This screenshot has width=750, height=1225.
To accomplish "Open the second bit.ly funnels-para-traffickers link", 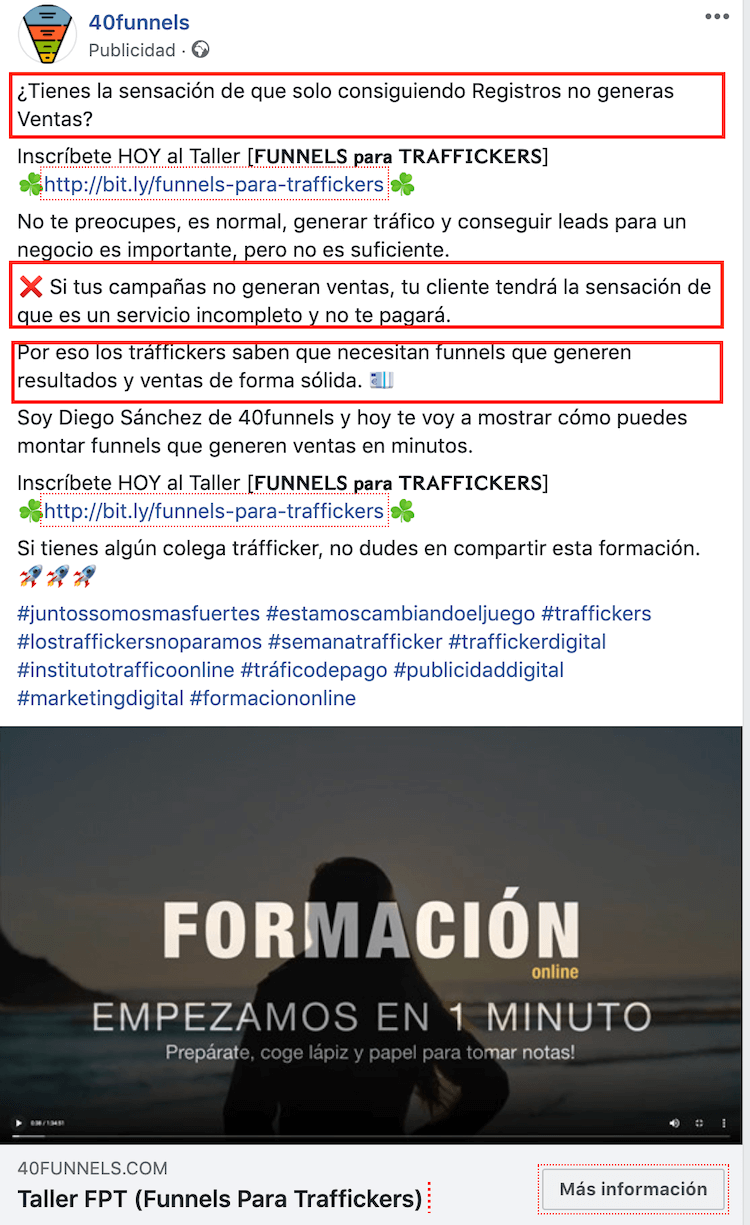I will click(214, 512).
